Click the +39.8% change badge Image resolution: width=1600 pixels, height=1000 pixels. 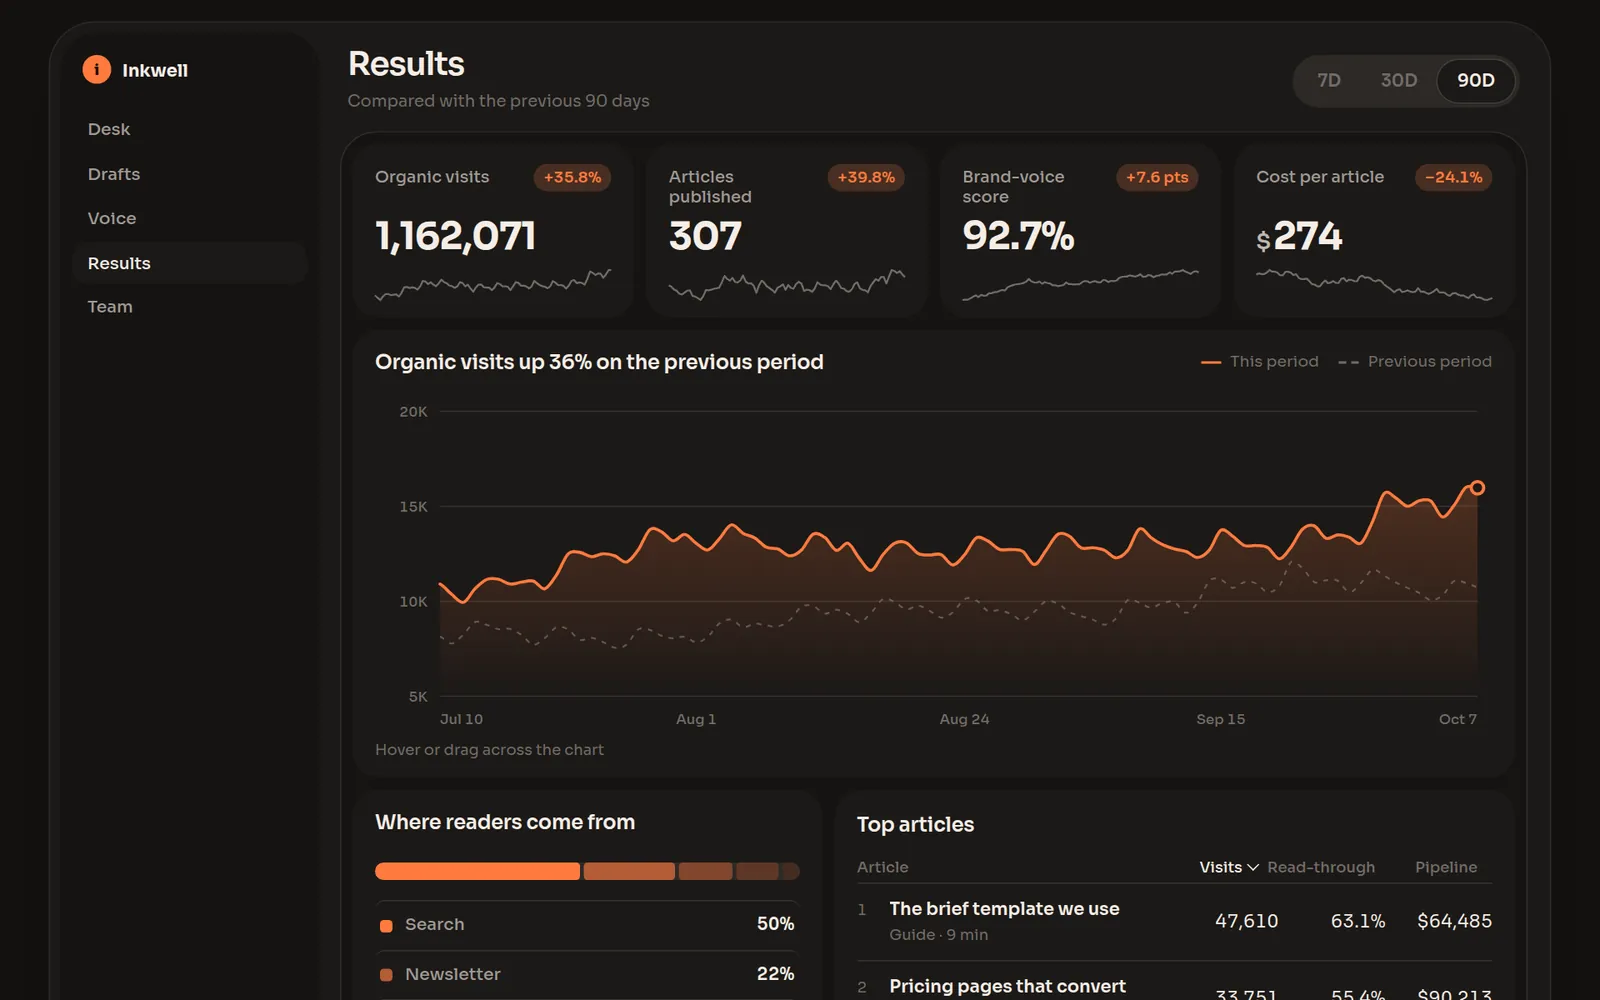point(866,177)
